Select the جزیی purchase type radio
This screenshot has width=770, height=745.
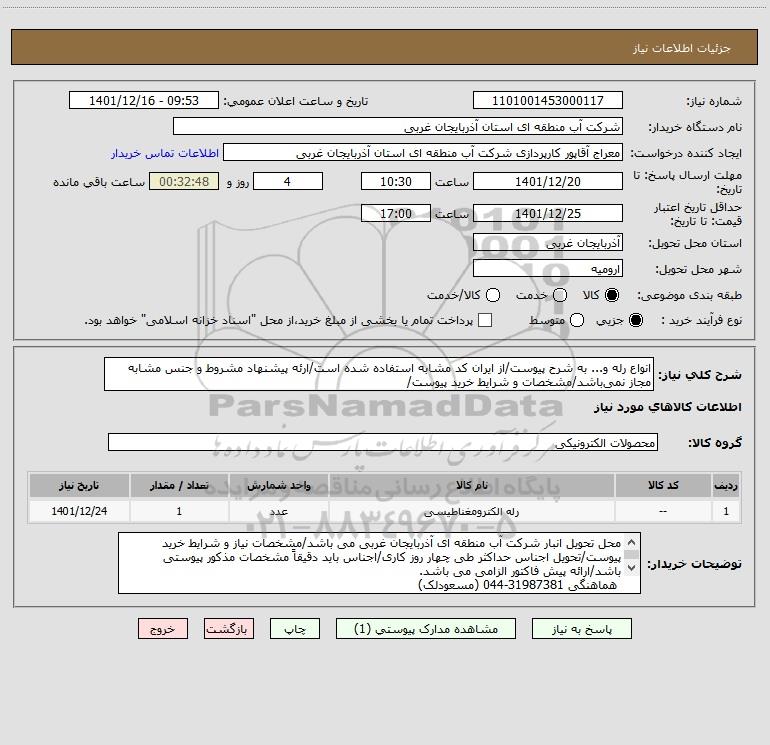pos(635,321)
